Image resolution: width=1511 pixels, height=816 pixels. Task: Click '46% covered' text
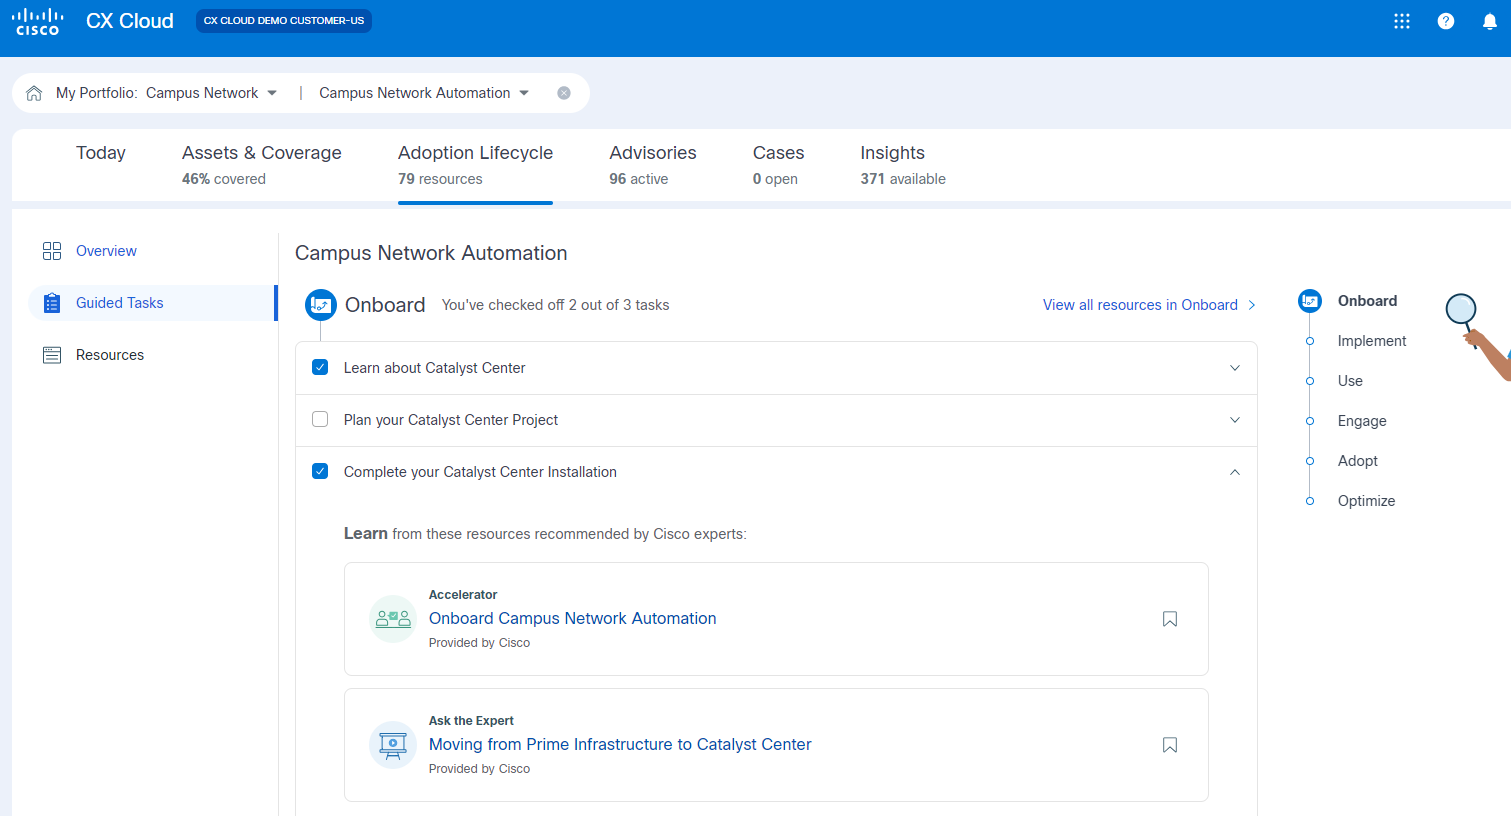224,179
